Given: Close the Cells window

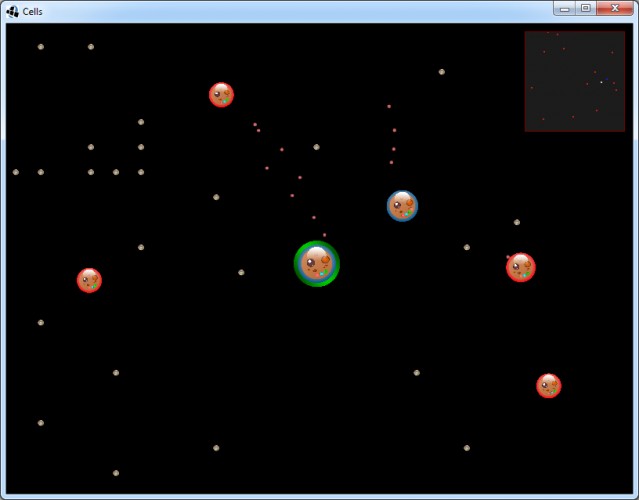Looking at the screenshot, I should (615, 9).
